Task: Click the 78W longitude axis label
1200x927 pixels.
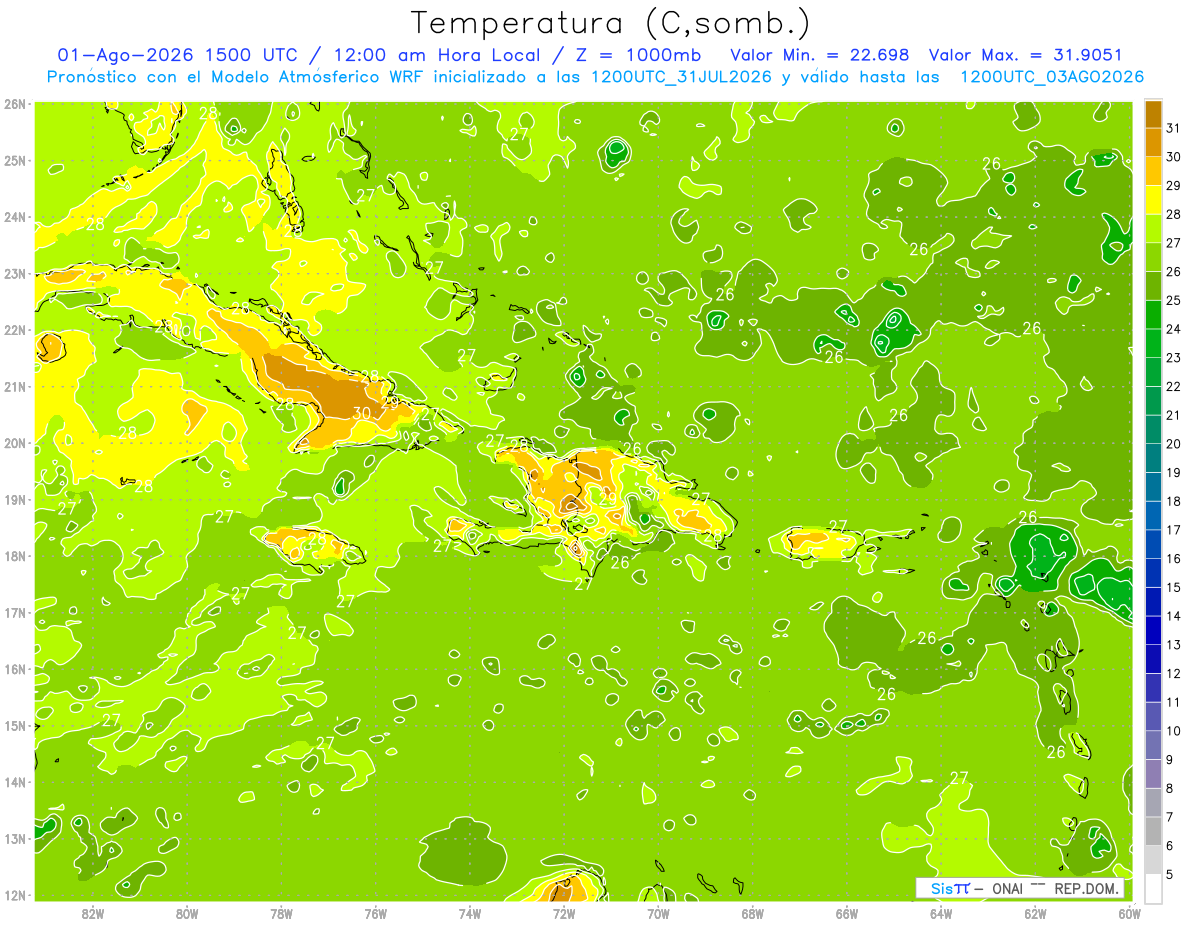Action: click(281, 913)
